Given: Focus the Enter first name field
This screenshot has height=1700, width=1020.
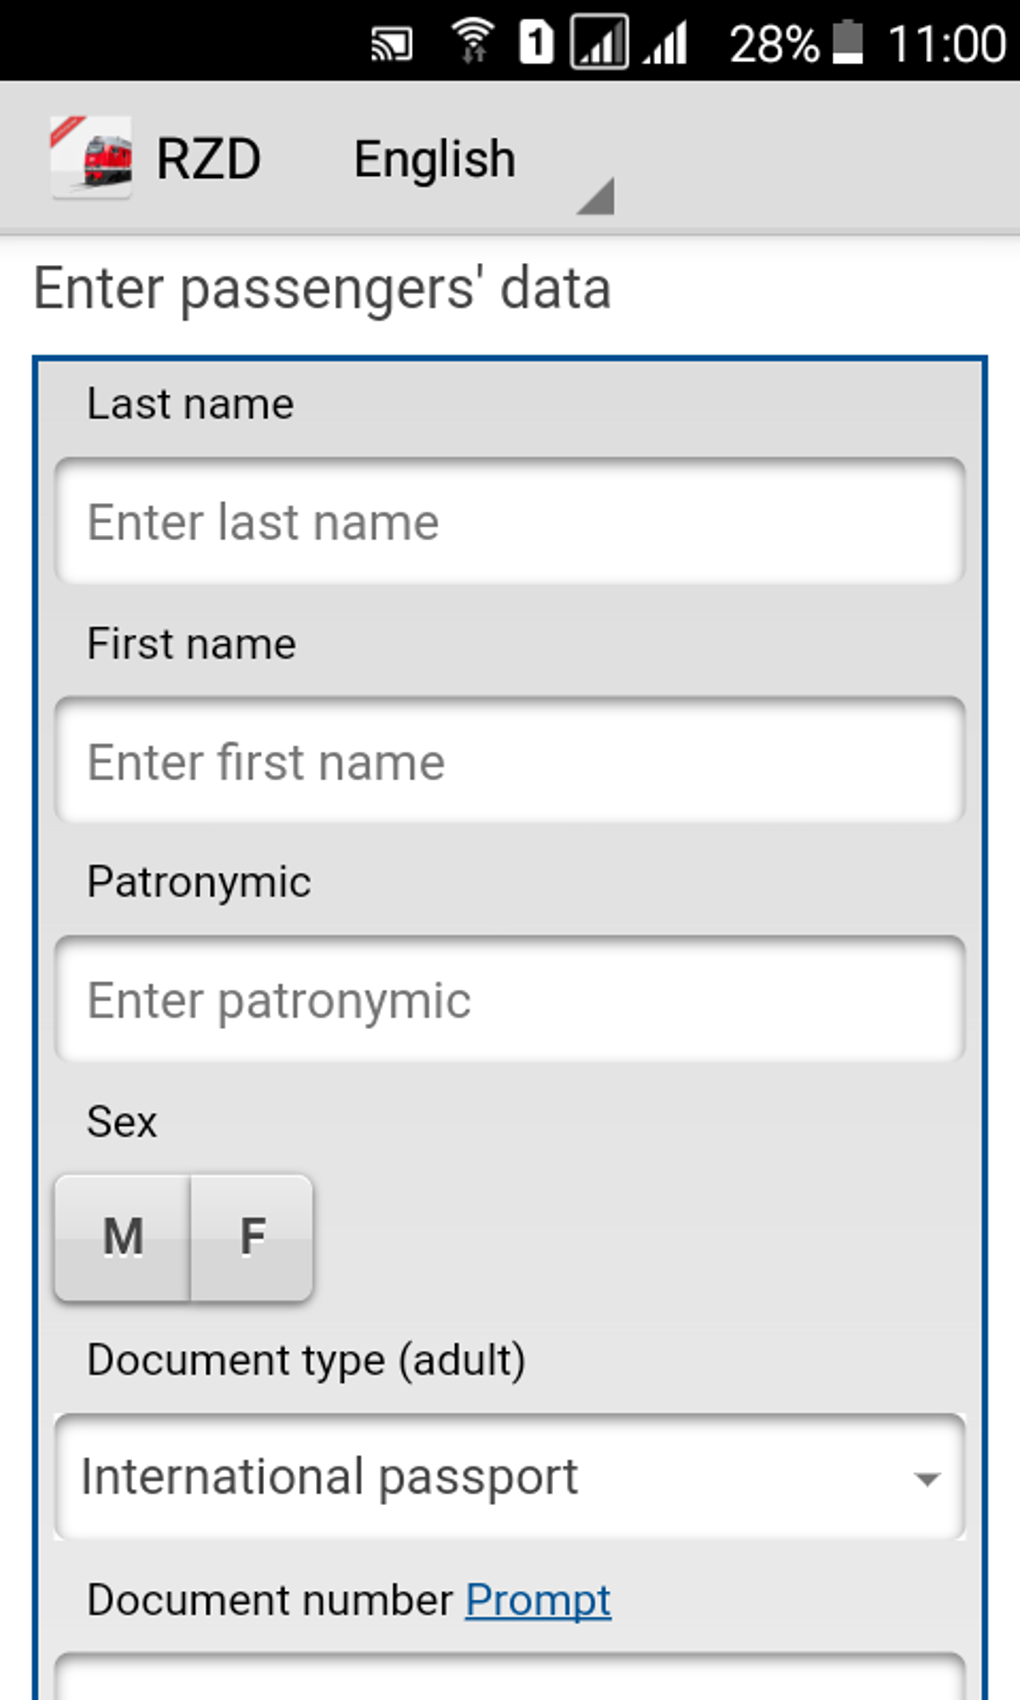Looking at the screenshot, I should [x=510, y=762].
